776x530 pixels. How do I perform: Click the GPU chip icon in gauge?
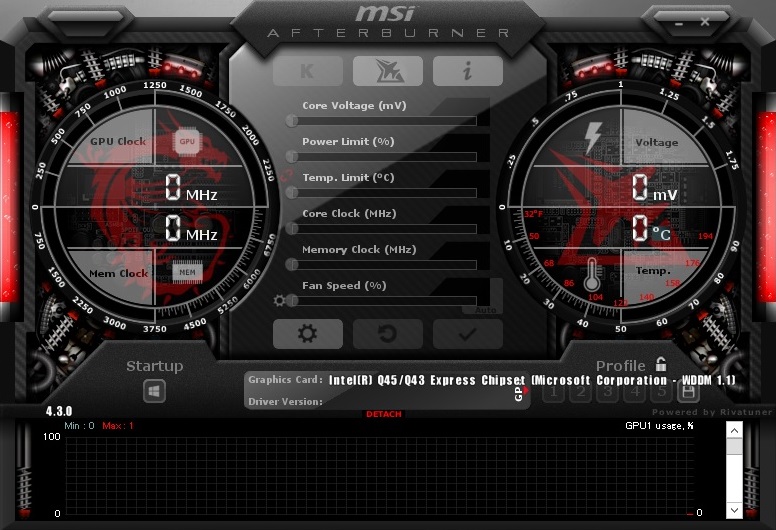tap(187, 142)
